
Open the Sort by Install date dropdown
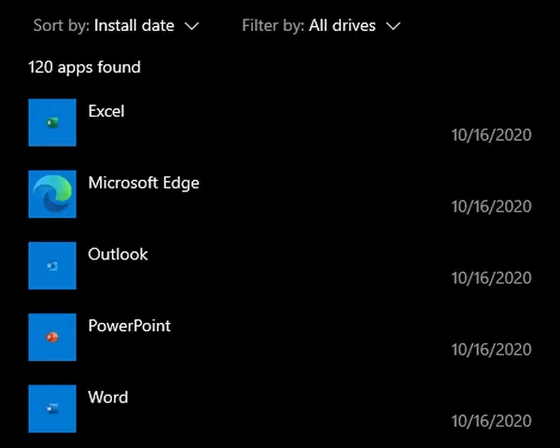click(x=116, y=26)
